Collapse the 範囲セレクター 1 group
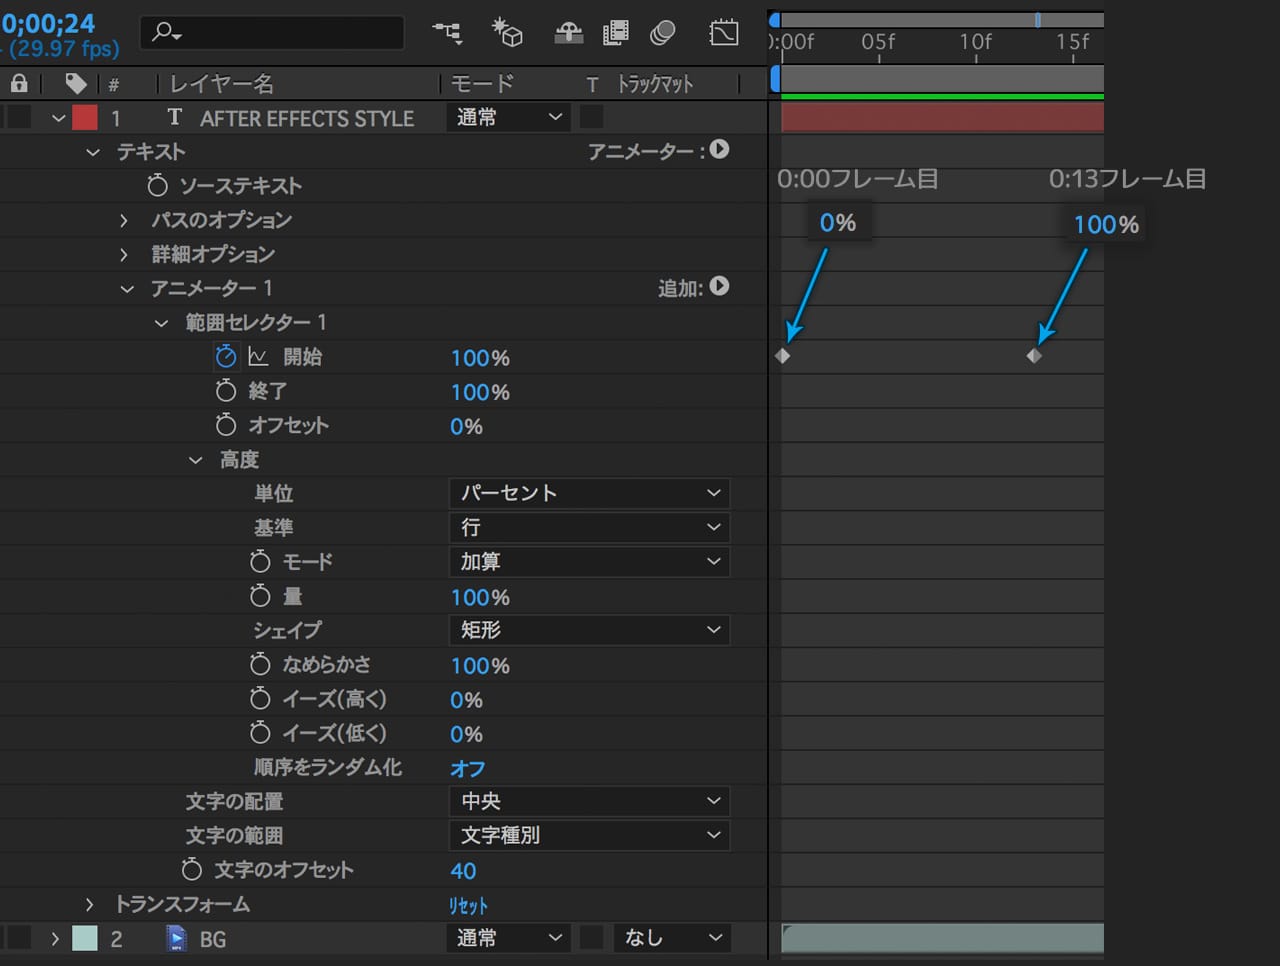1280x966 pixels. pos(161,323)
